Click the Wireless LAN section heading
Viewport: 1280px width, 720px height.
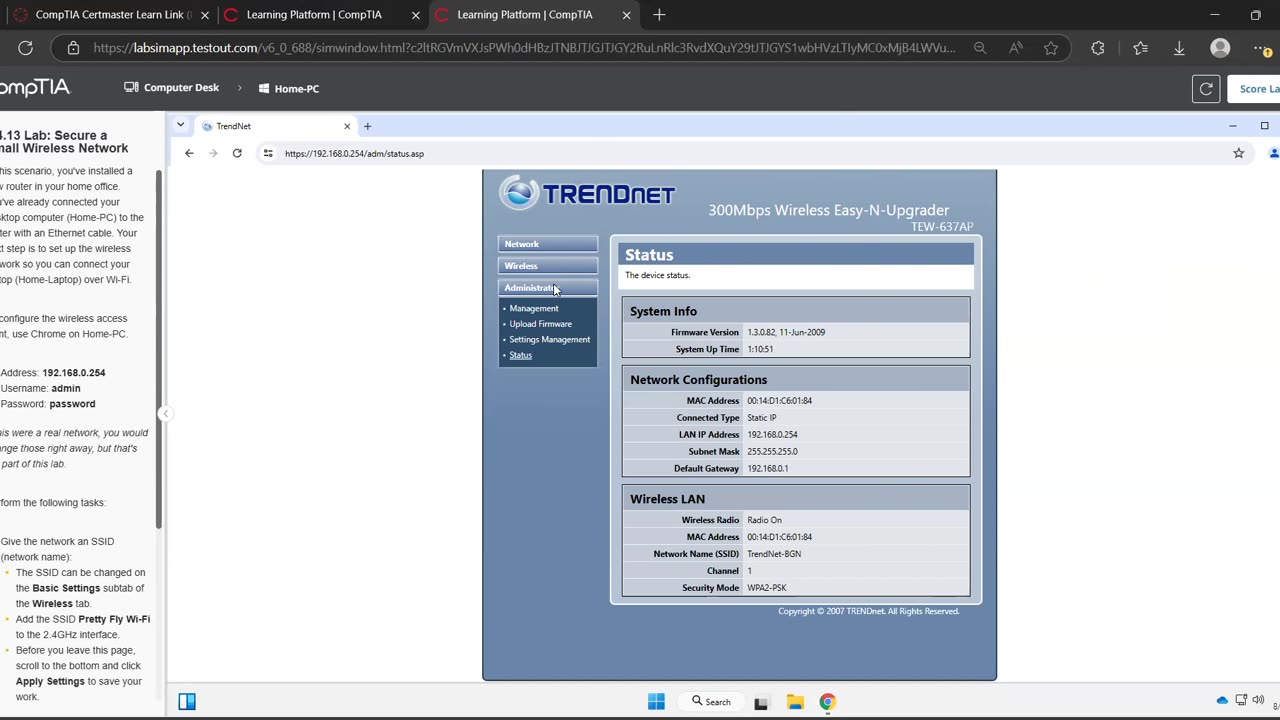click(x=667, y=499)
